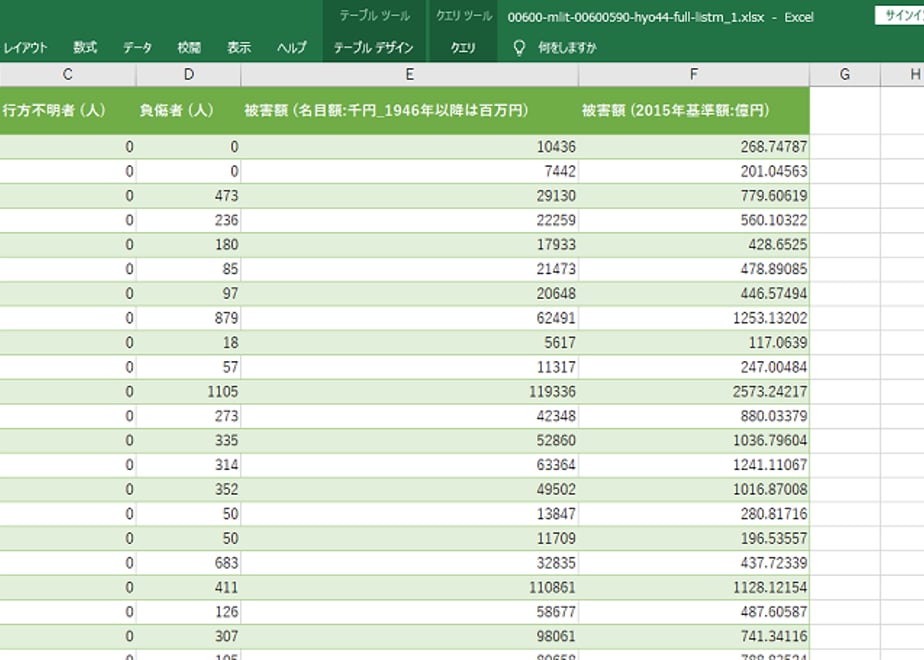Switch to the 表示 tab
The image size is (924, 660).
[x=239, y=48]
